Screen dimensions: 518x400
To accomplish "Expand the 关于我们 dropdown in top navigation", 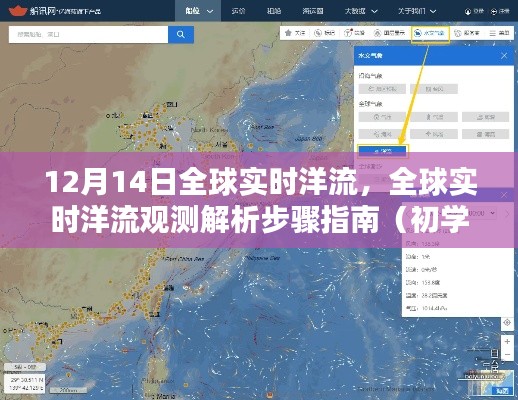I will (417, 11).
